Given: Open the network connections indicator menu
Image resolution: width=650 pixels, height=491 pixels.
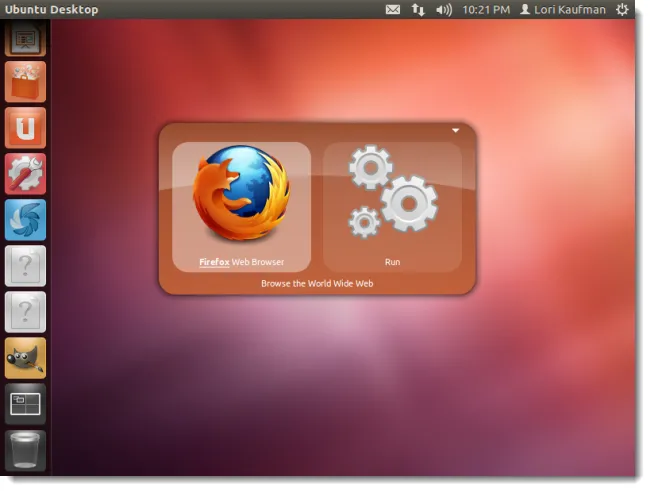Looking at the screenshot, I should click(x=418, y=10).
